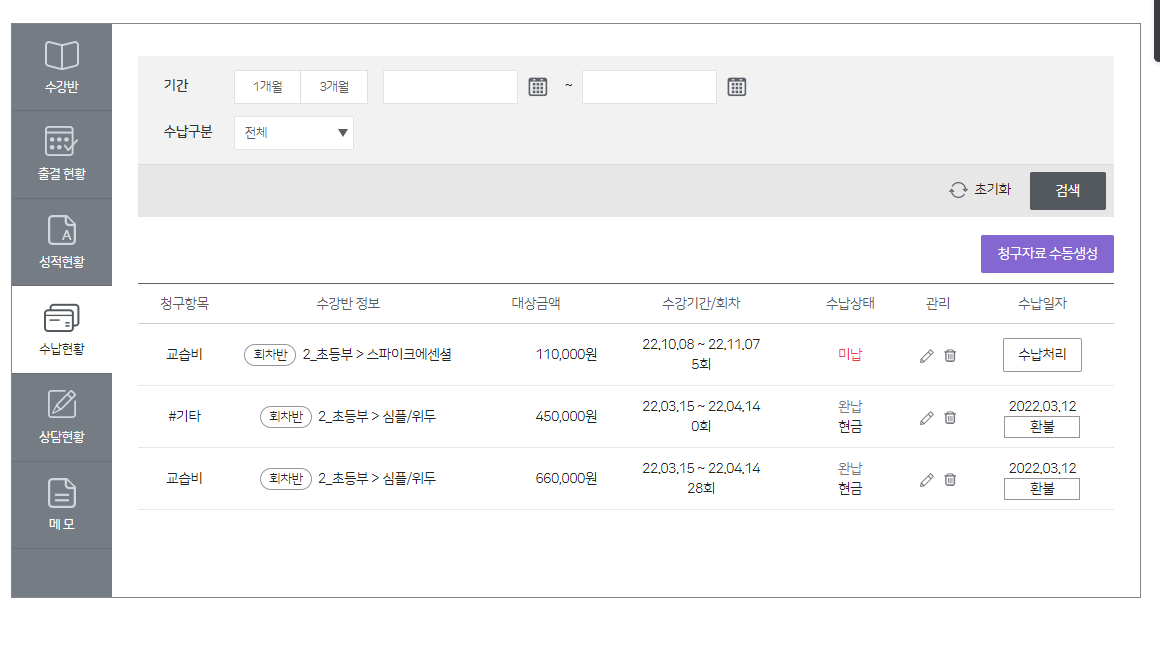Edit the 스파이크에센셜 billing row
The height and width of the screenshot is (647, 1160).
[926, 356]
